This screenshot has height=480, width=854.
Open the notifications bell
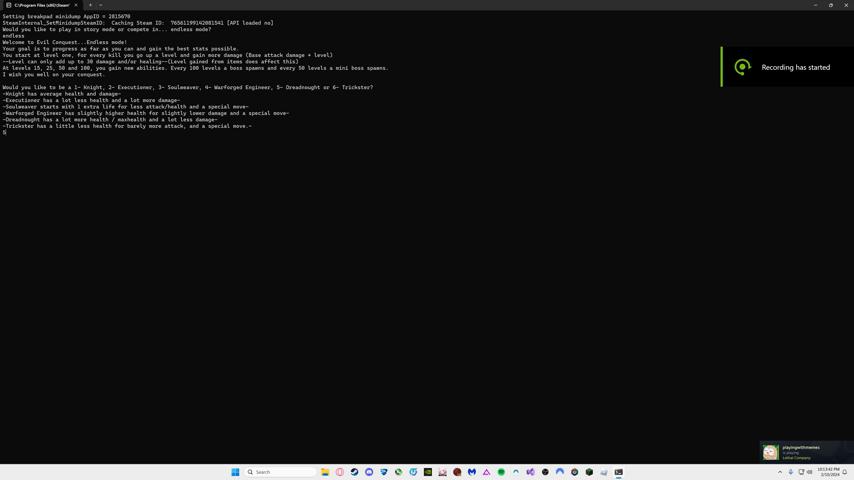point(845,472)
